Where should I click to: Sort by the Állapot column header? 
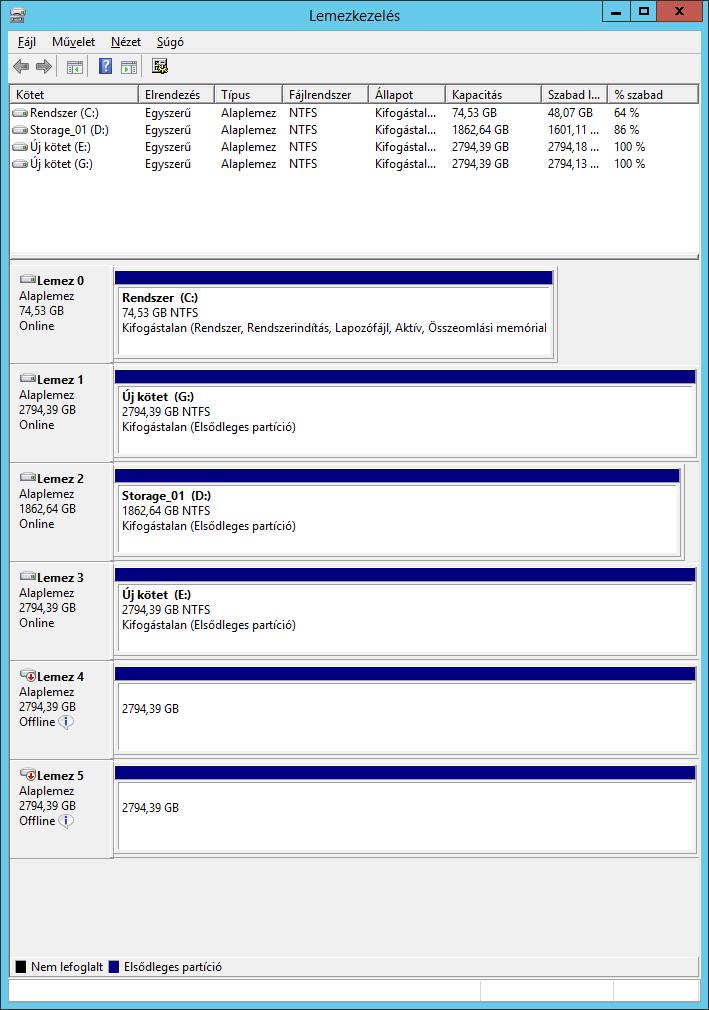pyautogui.click(x=407, y=95)
